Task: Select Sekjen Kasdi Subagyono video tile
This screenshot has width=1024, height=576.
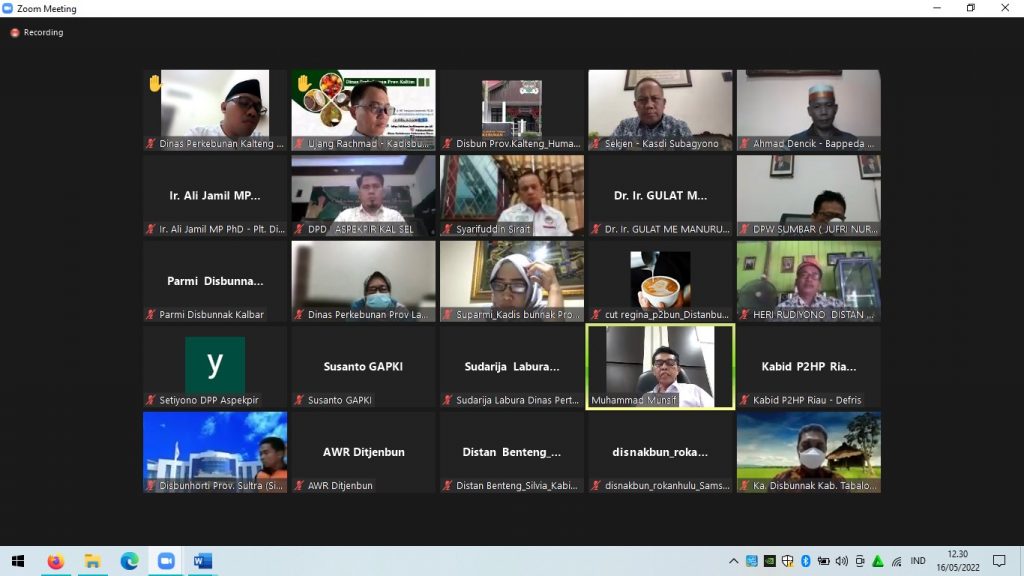Action: (660, 110)
